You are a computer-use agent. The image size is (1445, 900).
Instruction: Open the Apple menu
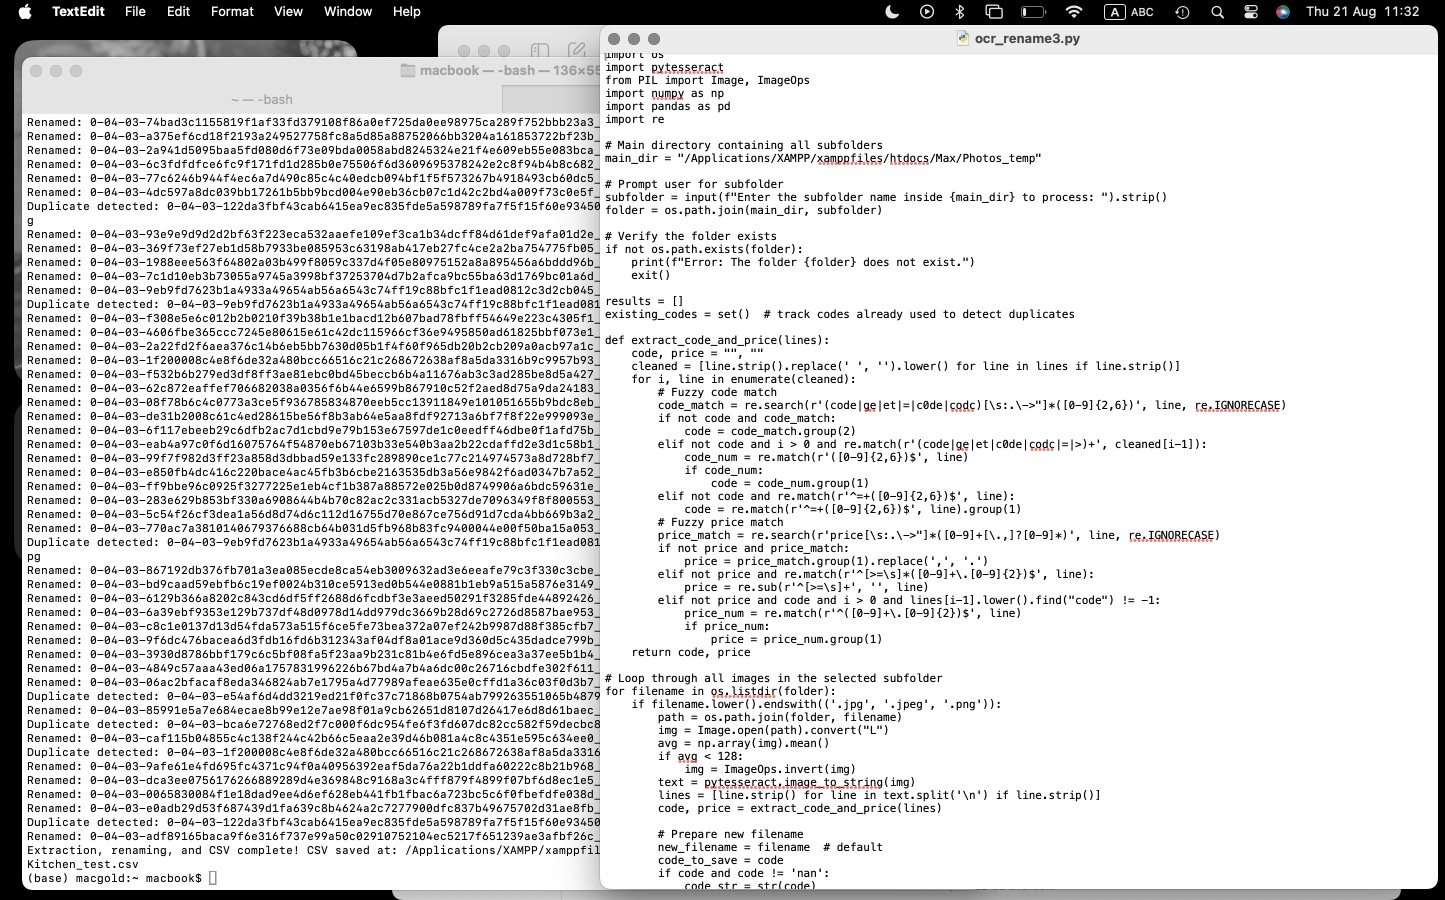pyautogui.click(x=27, y=12)
